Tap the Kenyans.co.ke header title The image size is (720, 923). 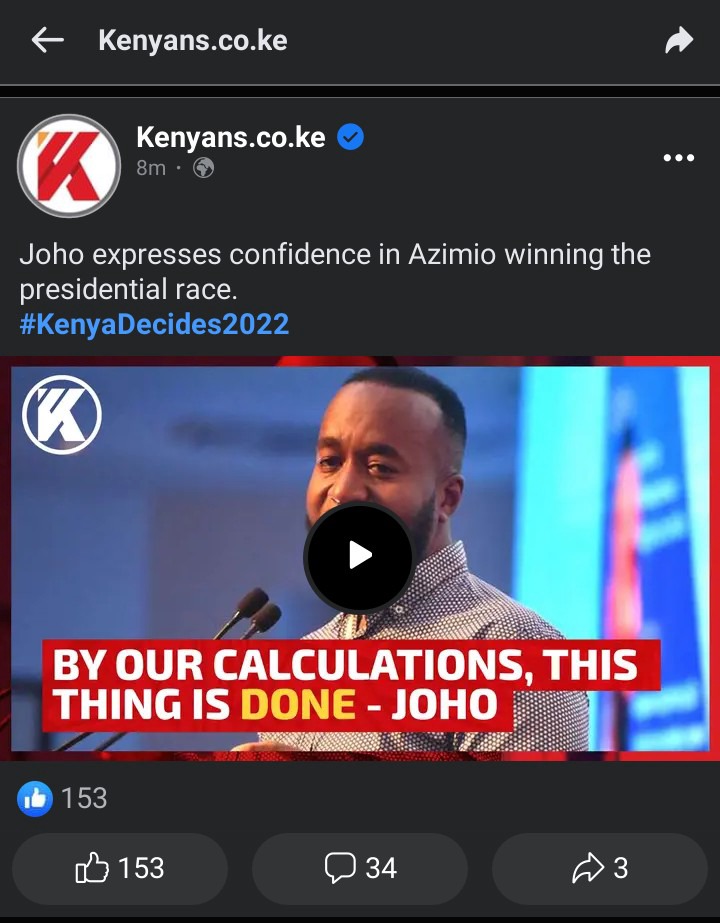[x=193, y=41]
